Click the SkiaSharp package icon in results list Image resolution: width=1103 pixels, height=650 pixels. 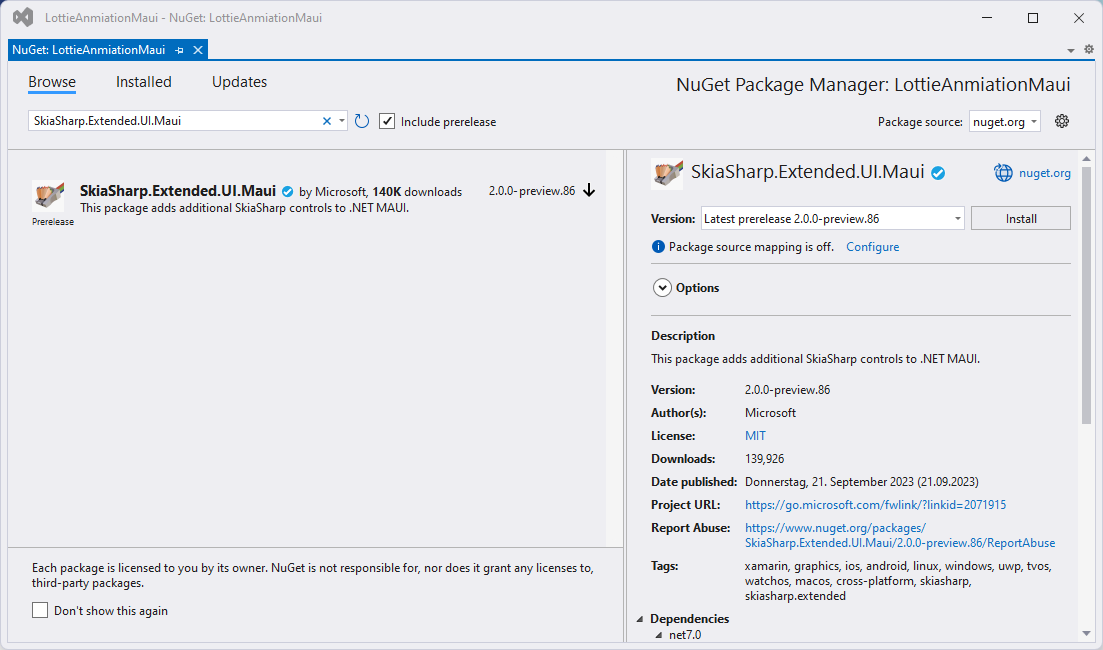48,196
